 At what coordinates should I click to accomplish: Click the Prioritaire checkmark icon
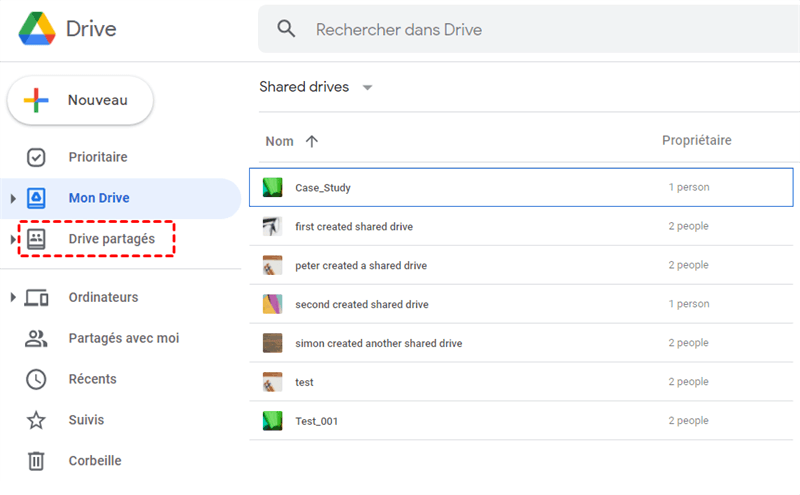[x=36, y=157]
